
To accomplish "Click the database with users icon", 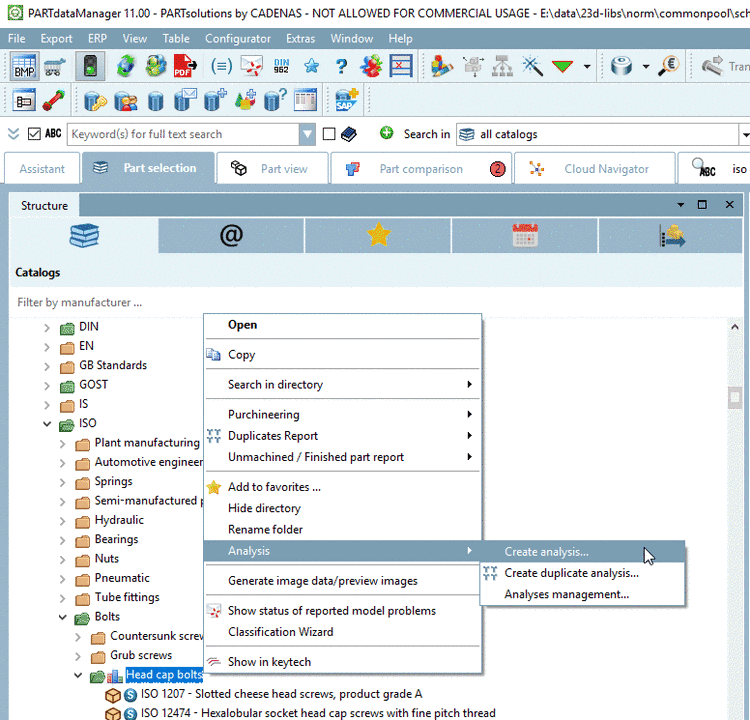I will click(x=126, y=100).
